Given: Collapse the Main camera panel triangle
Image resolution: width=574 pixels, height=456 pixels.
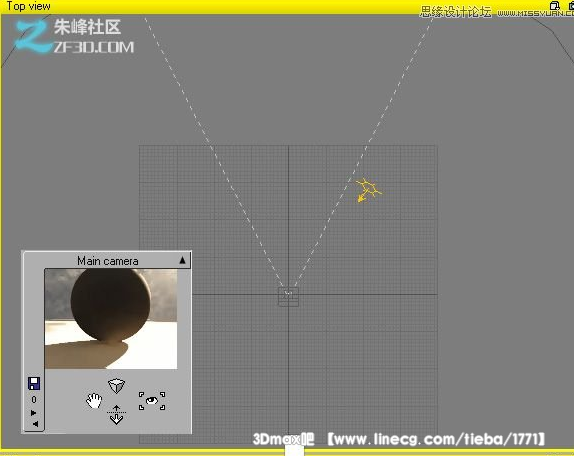Looking at the screenshot, I should pyautogui.click(x=182, y=260).
